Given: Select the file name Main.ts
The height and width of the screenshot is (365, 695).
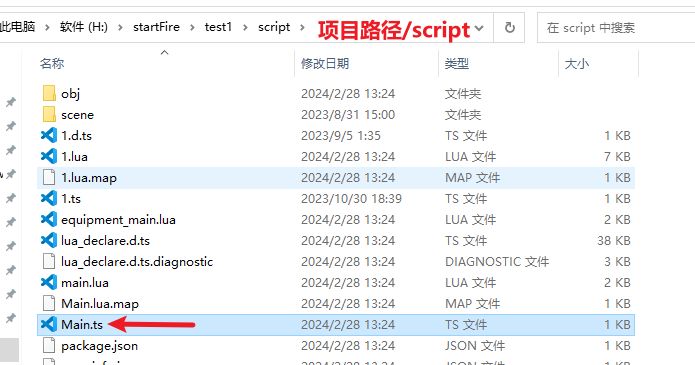Looking at the screenshot, I should click(x=82, y=325).
